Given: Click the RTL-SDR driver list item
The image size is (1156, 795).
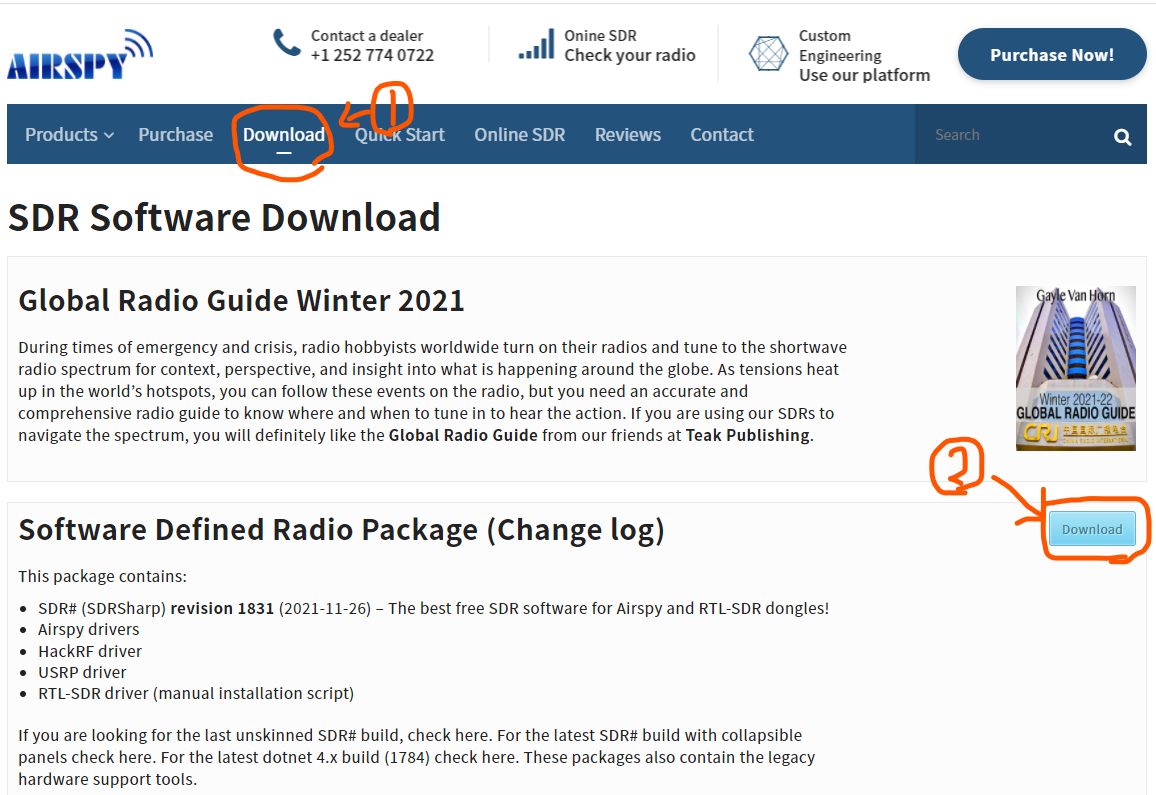Looking at the screenshot, I should coord(196,694).
